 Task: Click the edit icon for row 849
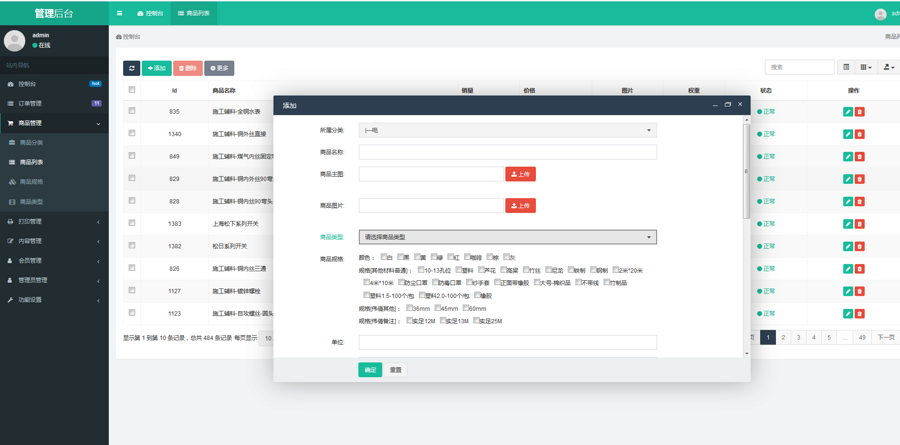848,157
